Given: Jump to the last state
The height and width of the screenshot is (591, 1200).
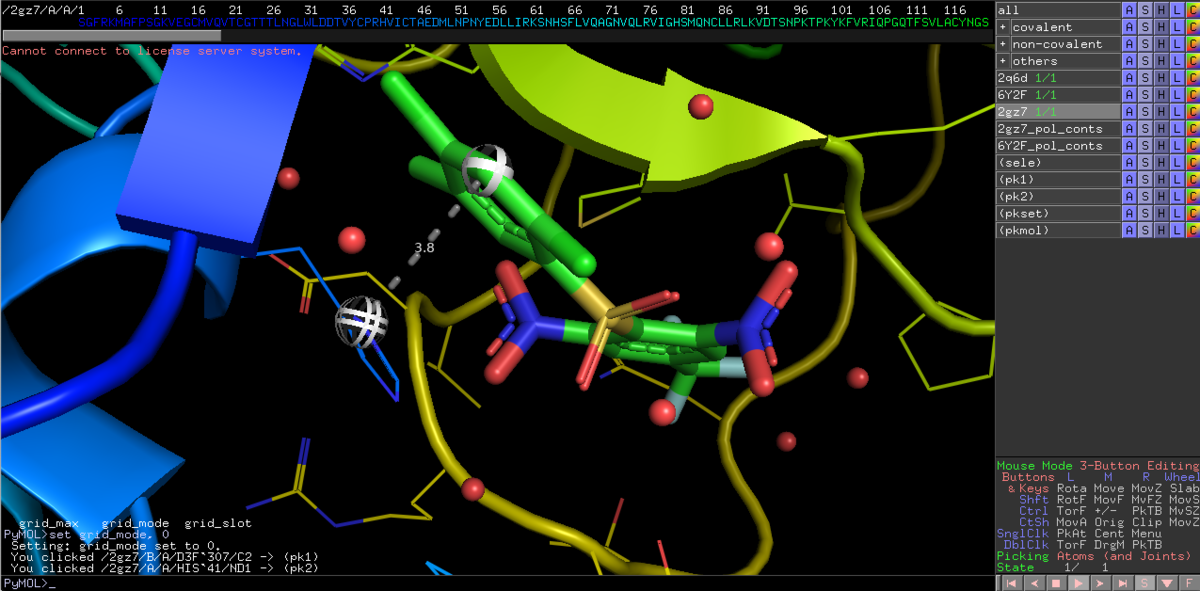Looking at the screenshot, I should (1122, 582).
